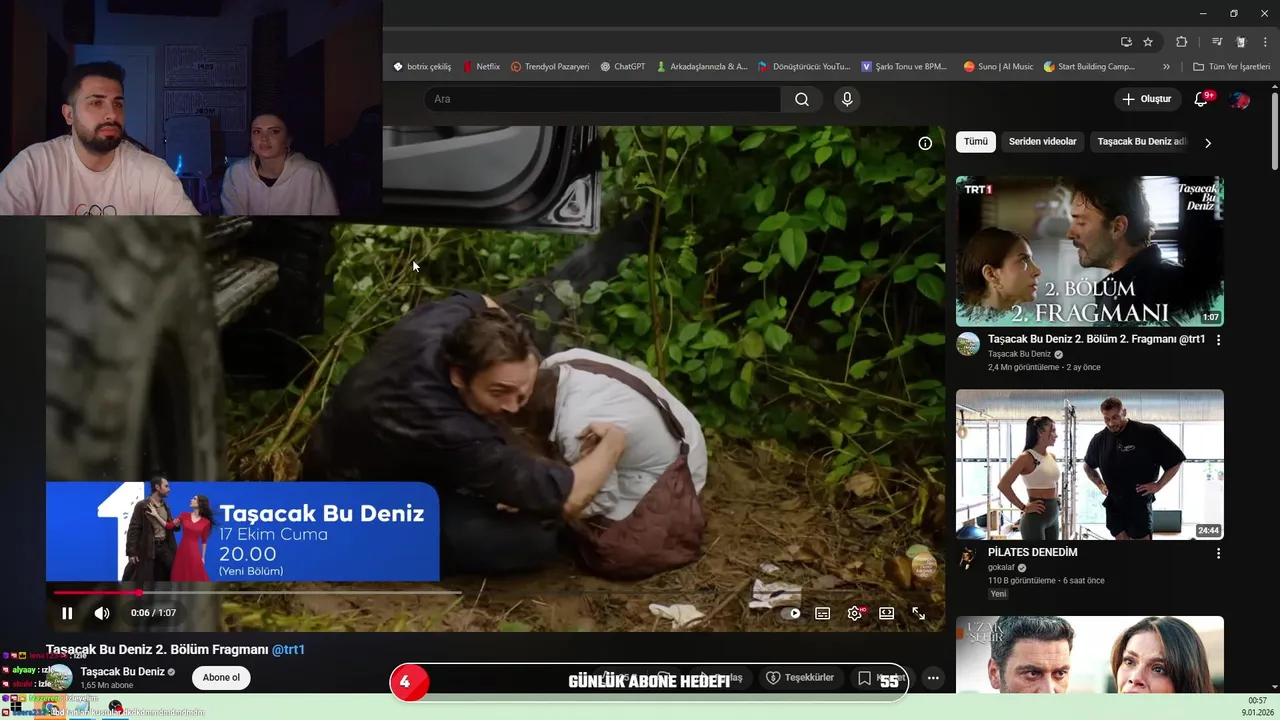The width and height of the screenshot is (1280, 720).
Task: Open the media control icon in toolbar
Action: coord(1217,42)
